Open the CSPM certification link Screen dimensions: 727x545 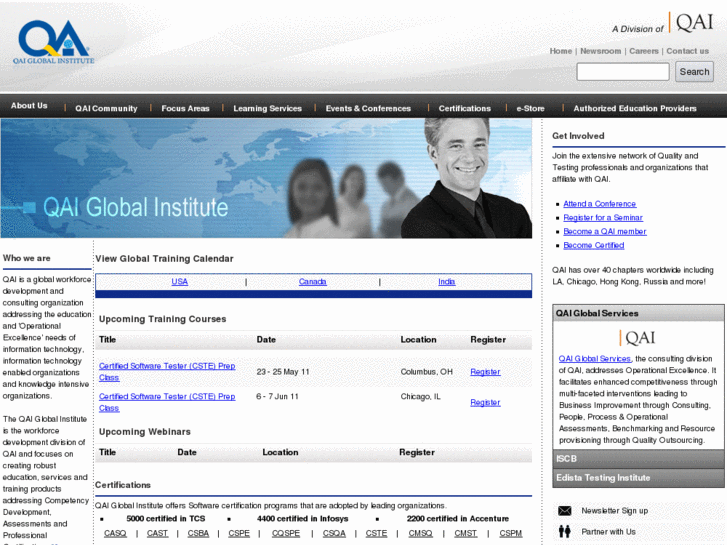[x=510, y=533]
